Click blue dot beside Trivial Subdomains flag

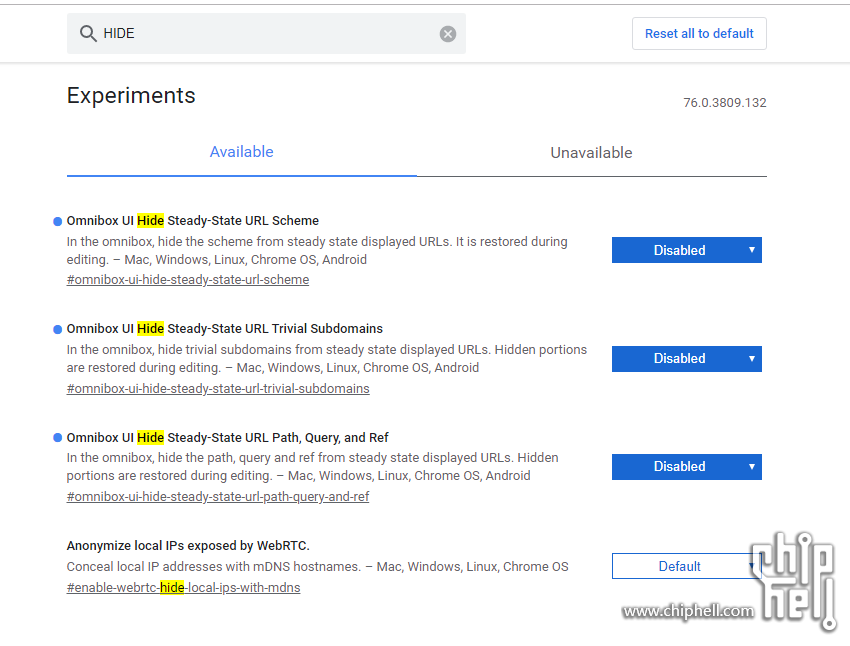pyautogui.click(x=57, y=330)
